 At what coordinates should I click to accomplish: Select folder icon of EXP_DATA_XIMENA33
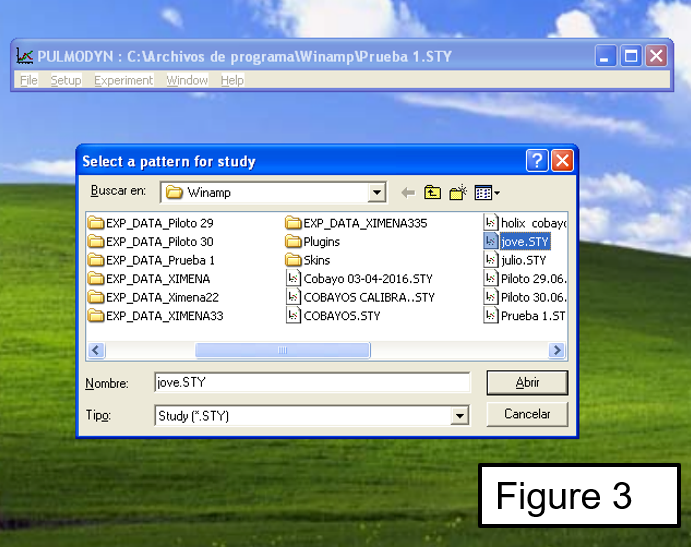[x=96, y=316]
